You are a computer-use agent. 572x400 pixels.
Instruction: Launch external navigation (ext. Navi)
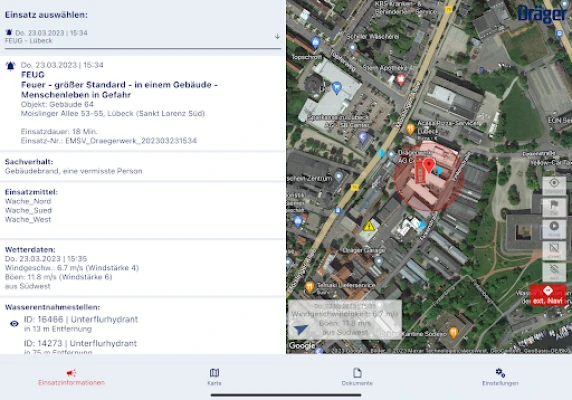click(548, 295)
